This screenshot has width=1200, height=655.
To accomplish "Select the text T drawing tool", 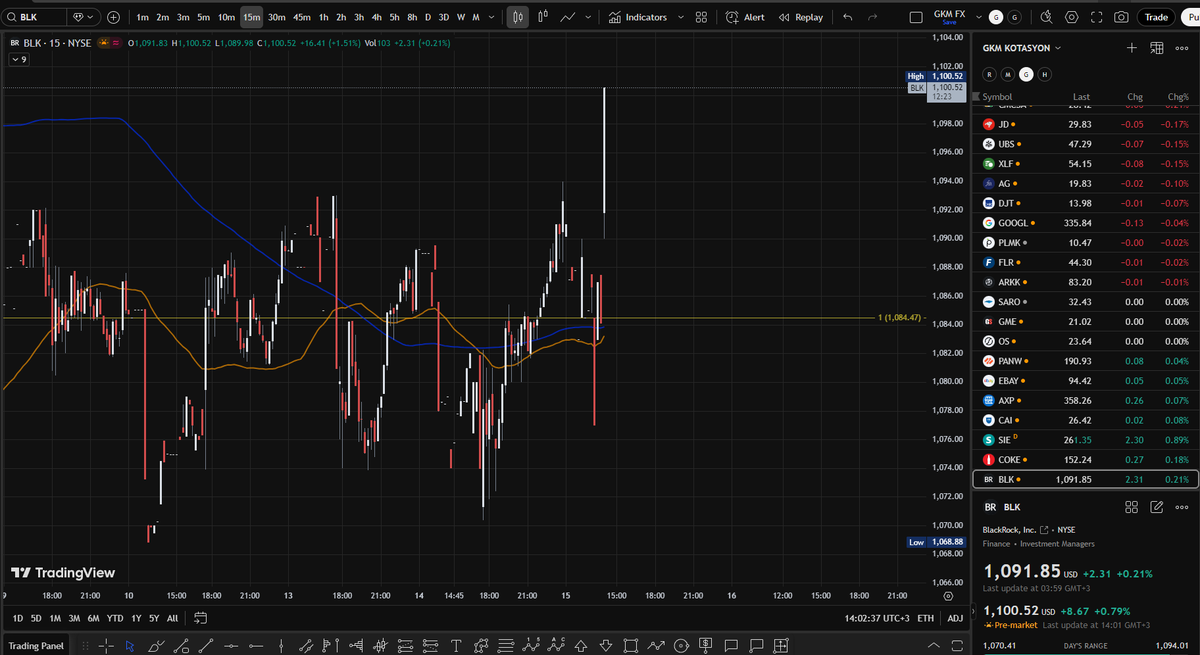I will pyautogui.click(x=456, y=645).
